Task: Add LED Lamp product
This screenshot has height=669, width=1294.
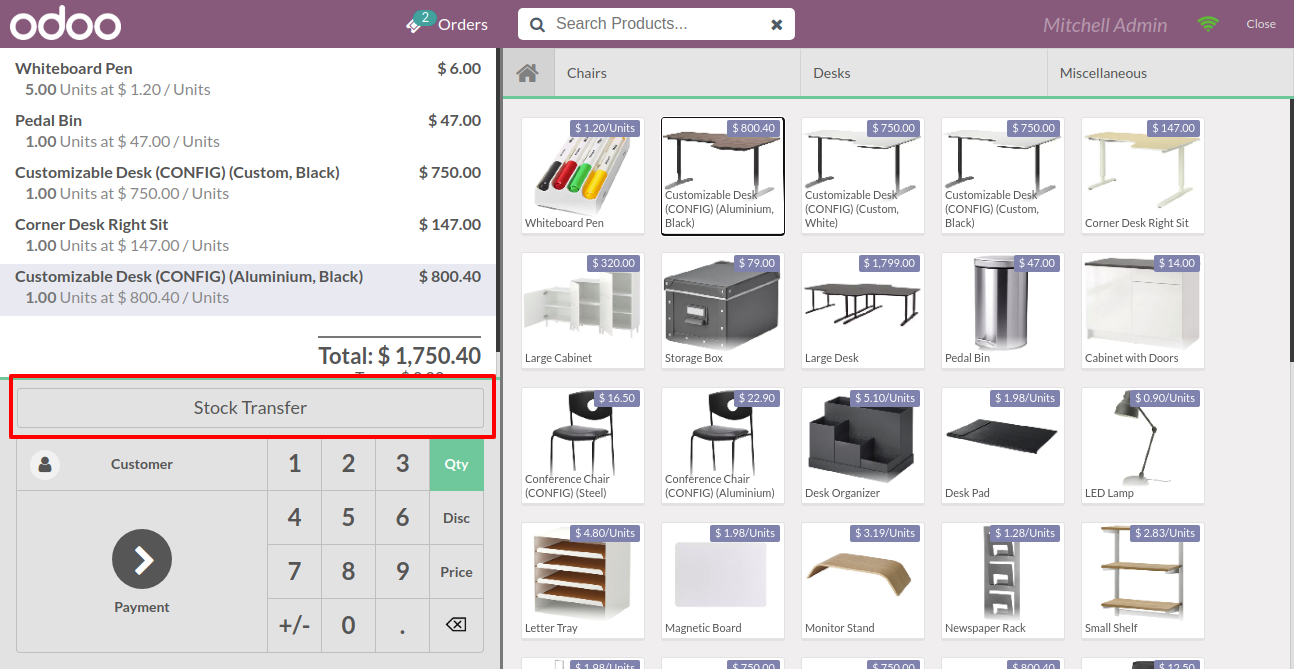Action: click(1143, 446)
